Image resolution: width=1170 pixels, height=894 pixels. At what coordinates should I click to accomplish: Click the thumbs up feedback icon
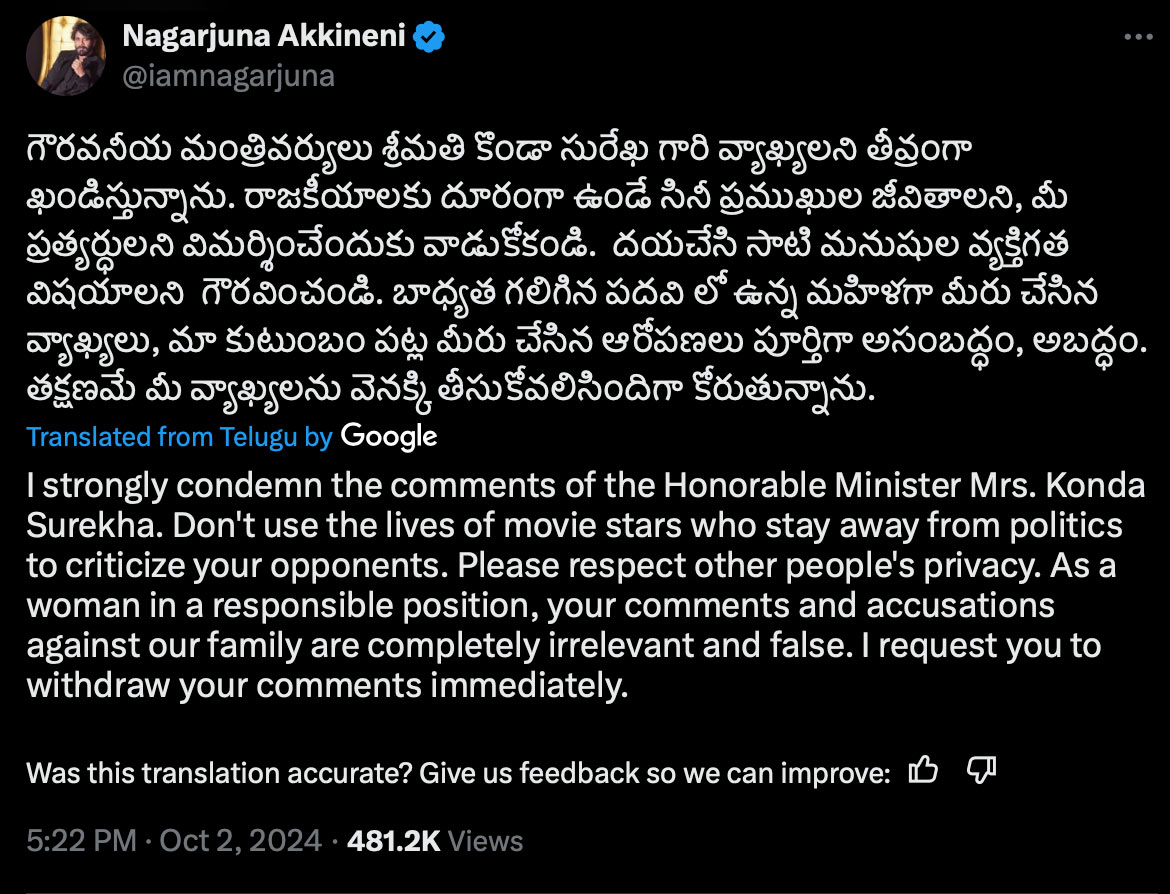923,770
